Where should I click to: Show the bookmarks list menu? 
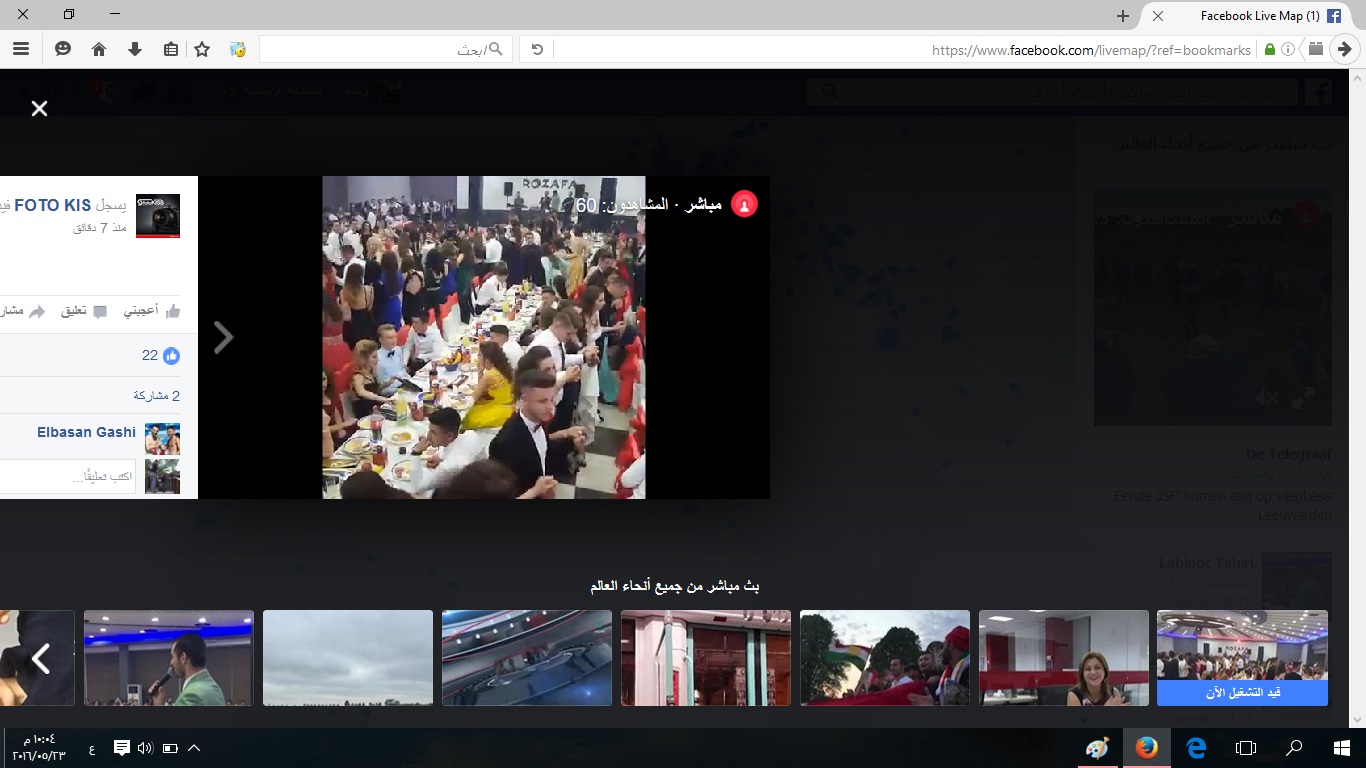pos(170,49)
